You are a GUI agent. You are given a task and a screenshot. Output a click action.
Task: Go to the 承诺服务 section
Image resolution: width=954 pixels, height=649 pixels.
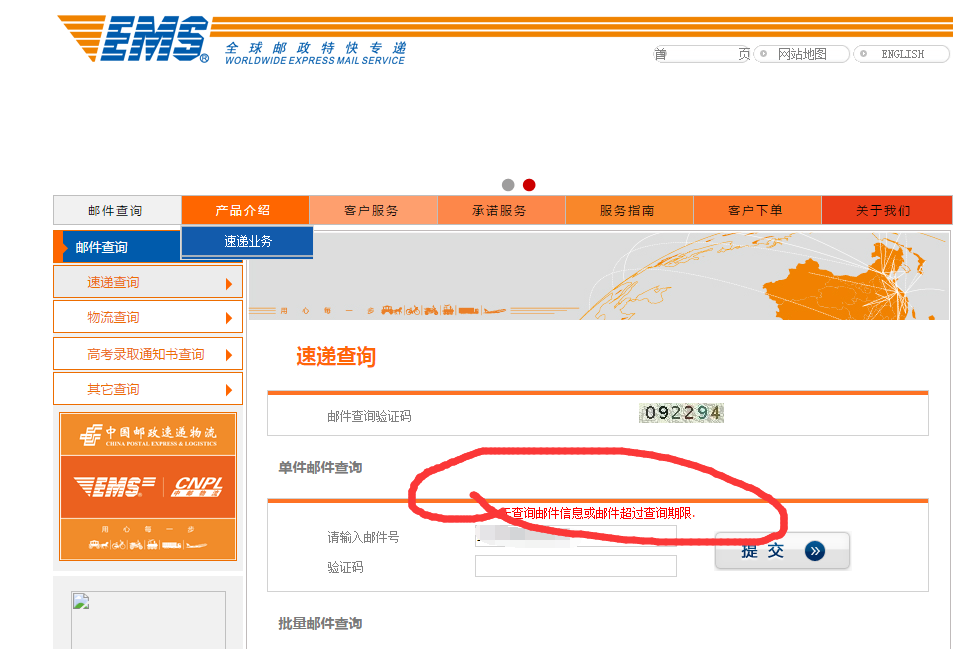(500, 210)
